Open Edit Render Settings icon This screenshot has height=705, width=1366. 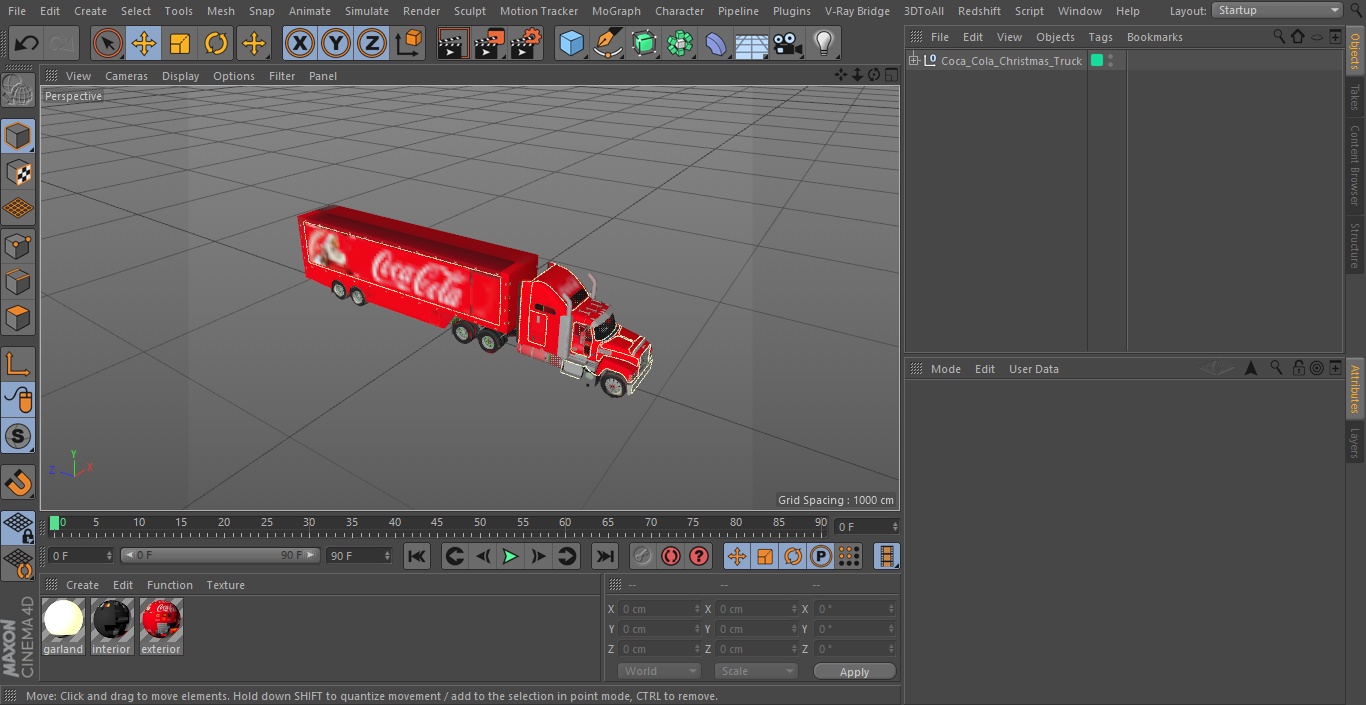tap(526, 43)
